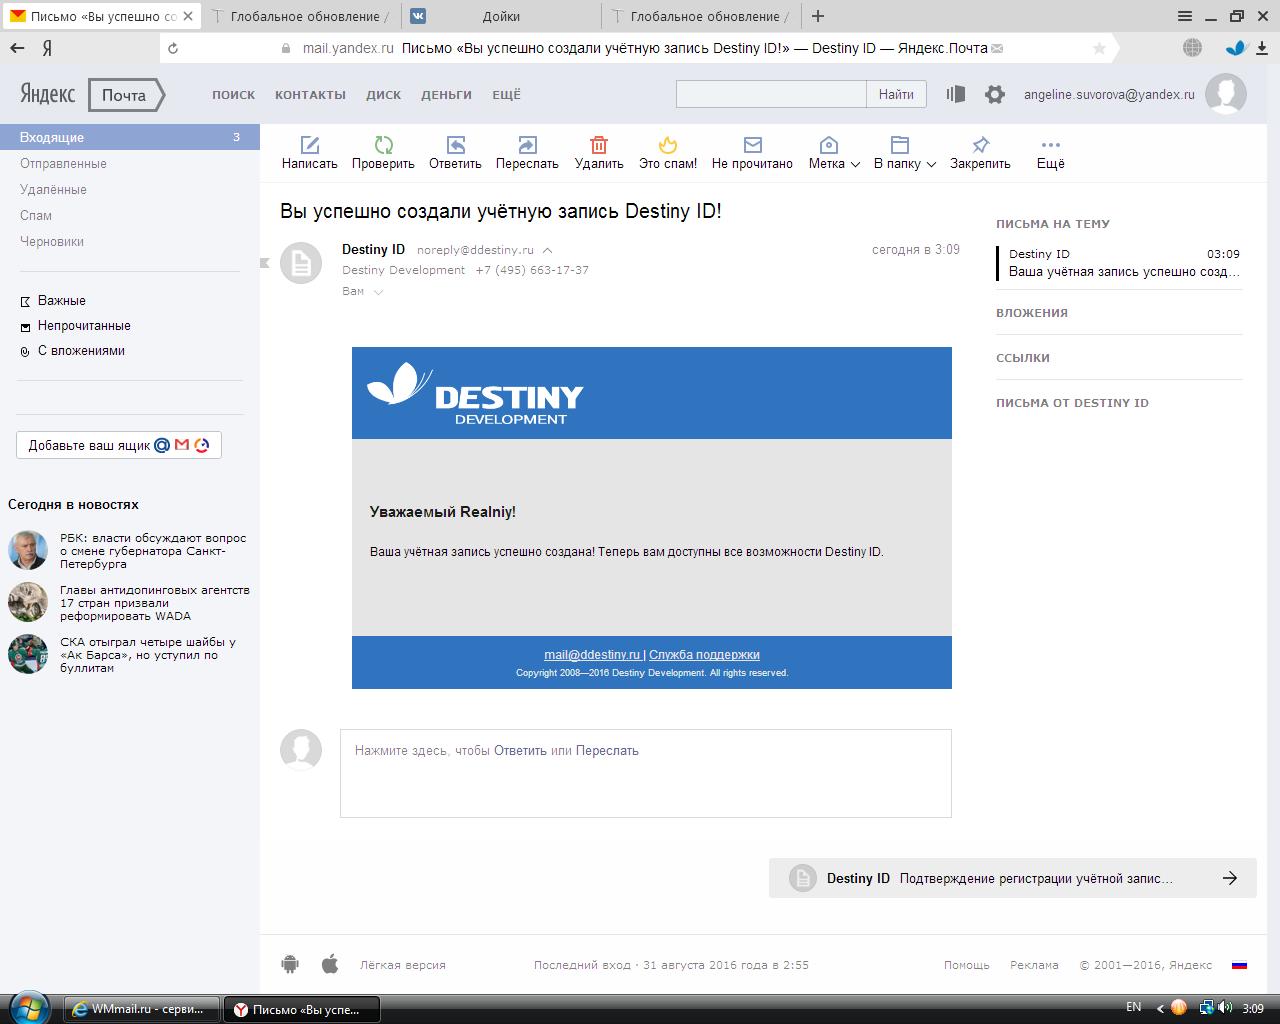Open the Спам folder
This screenshot has width=1280, height=1024.
36,215
